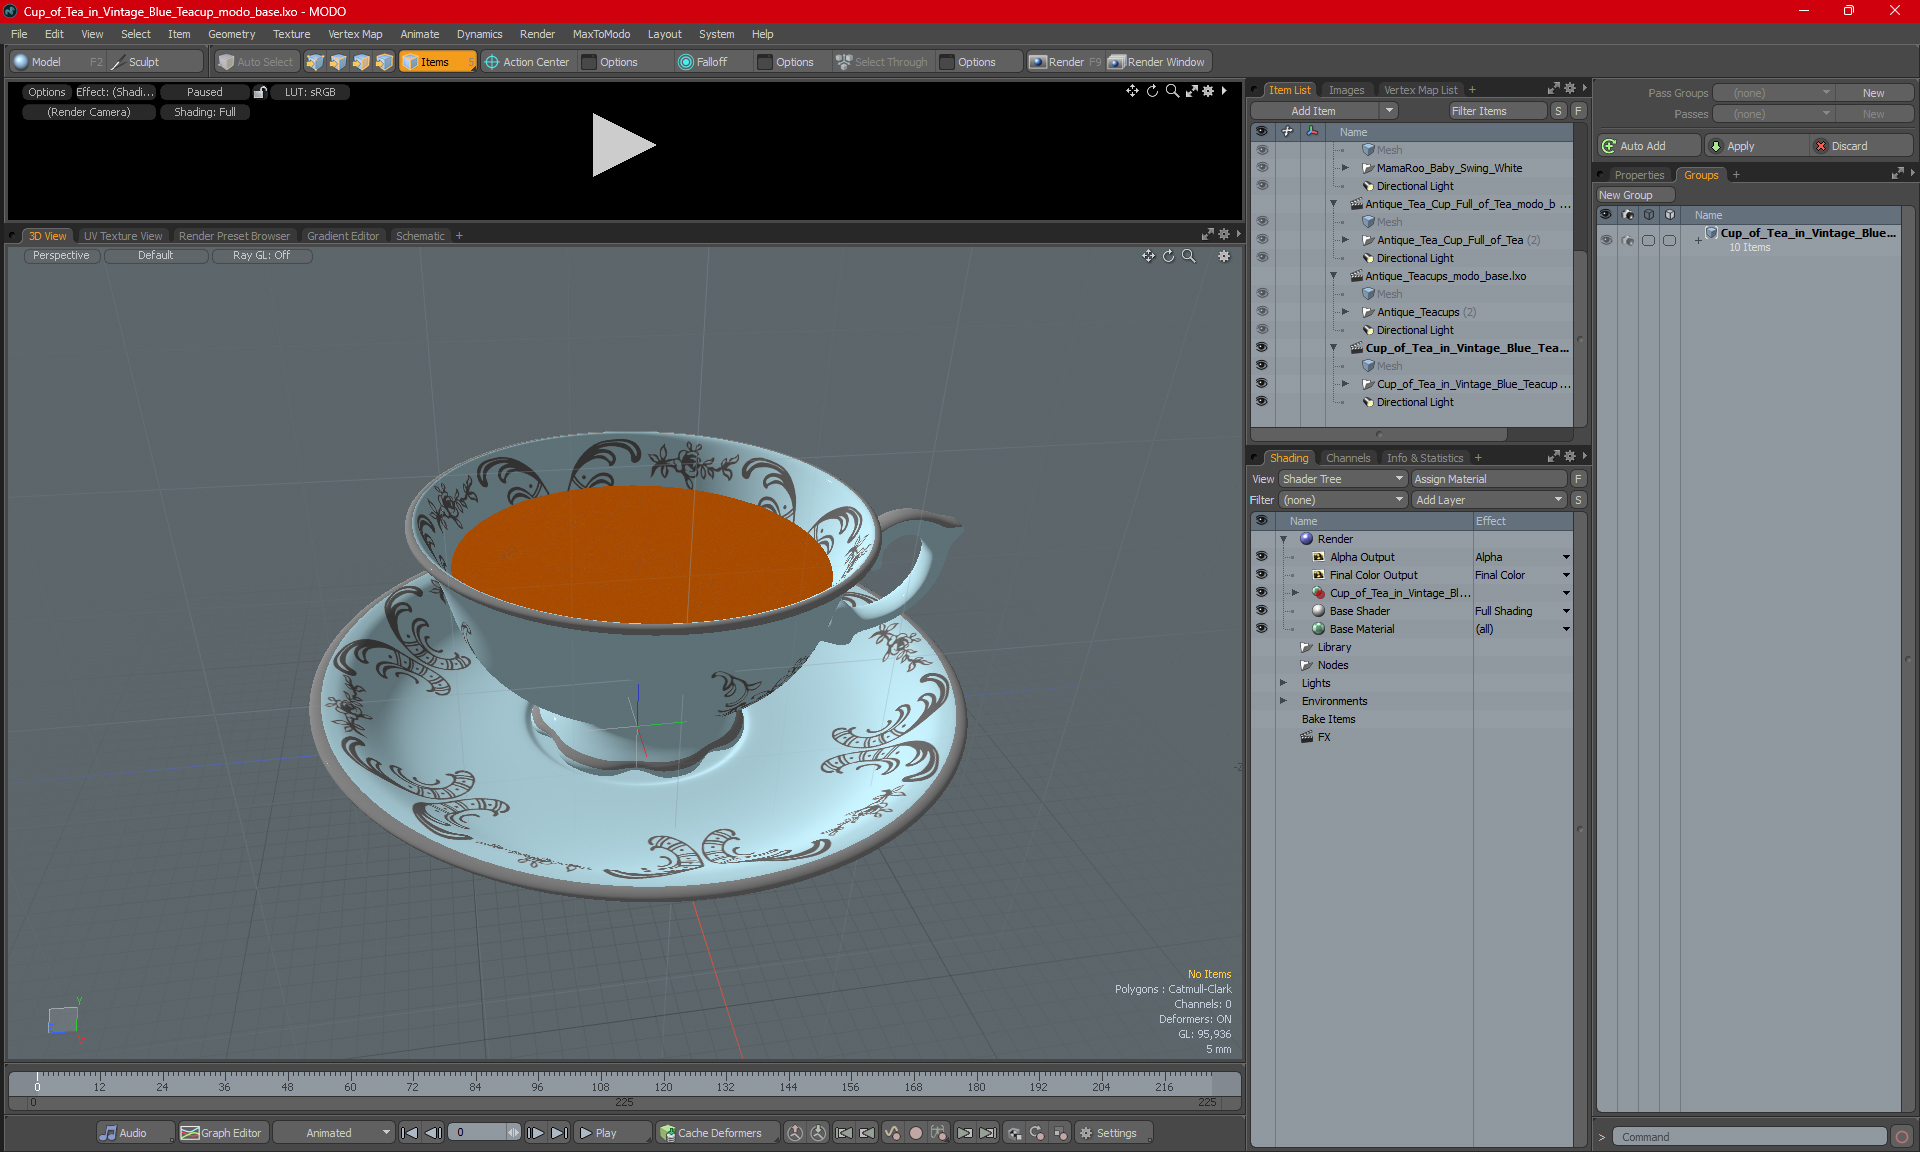Viewport: 1920px width, 1152px height.
Task: Go to last frame
Action: pyautogui.click(x=560, y=1133)
